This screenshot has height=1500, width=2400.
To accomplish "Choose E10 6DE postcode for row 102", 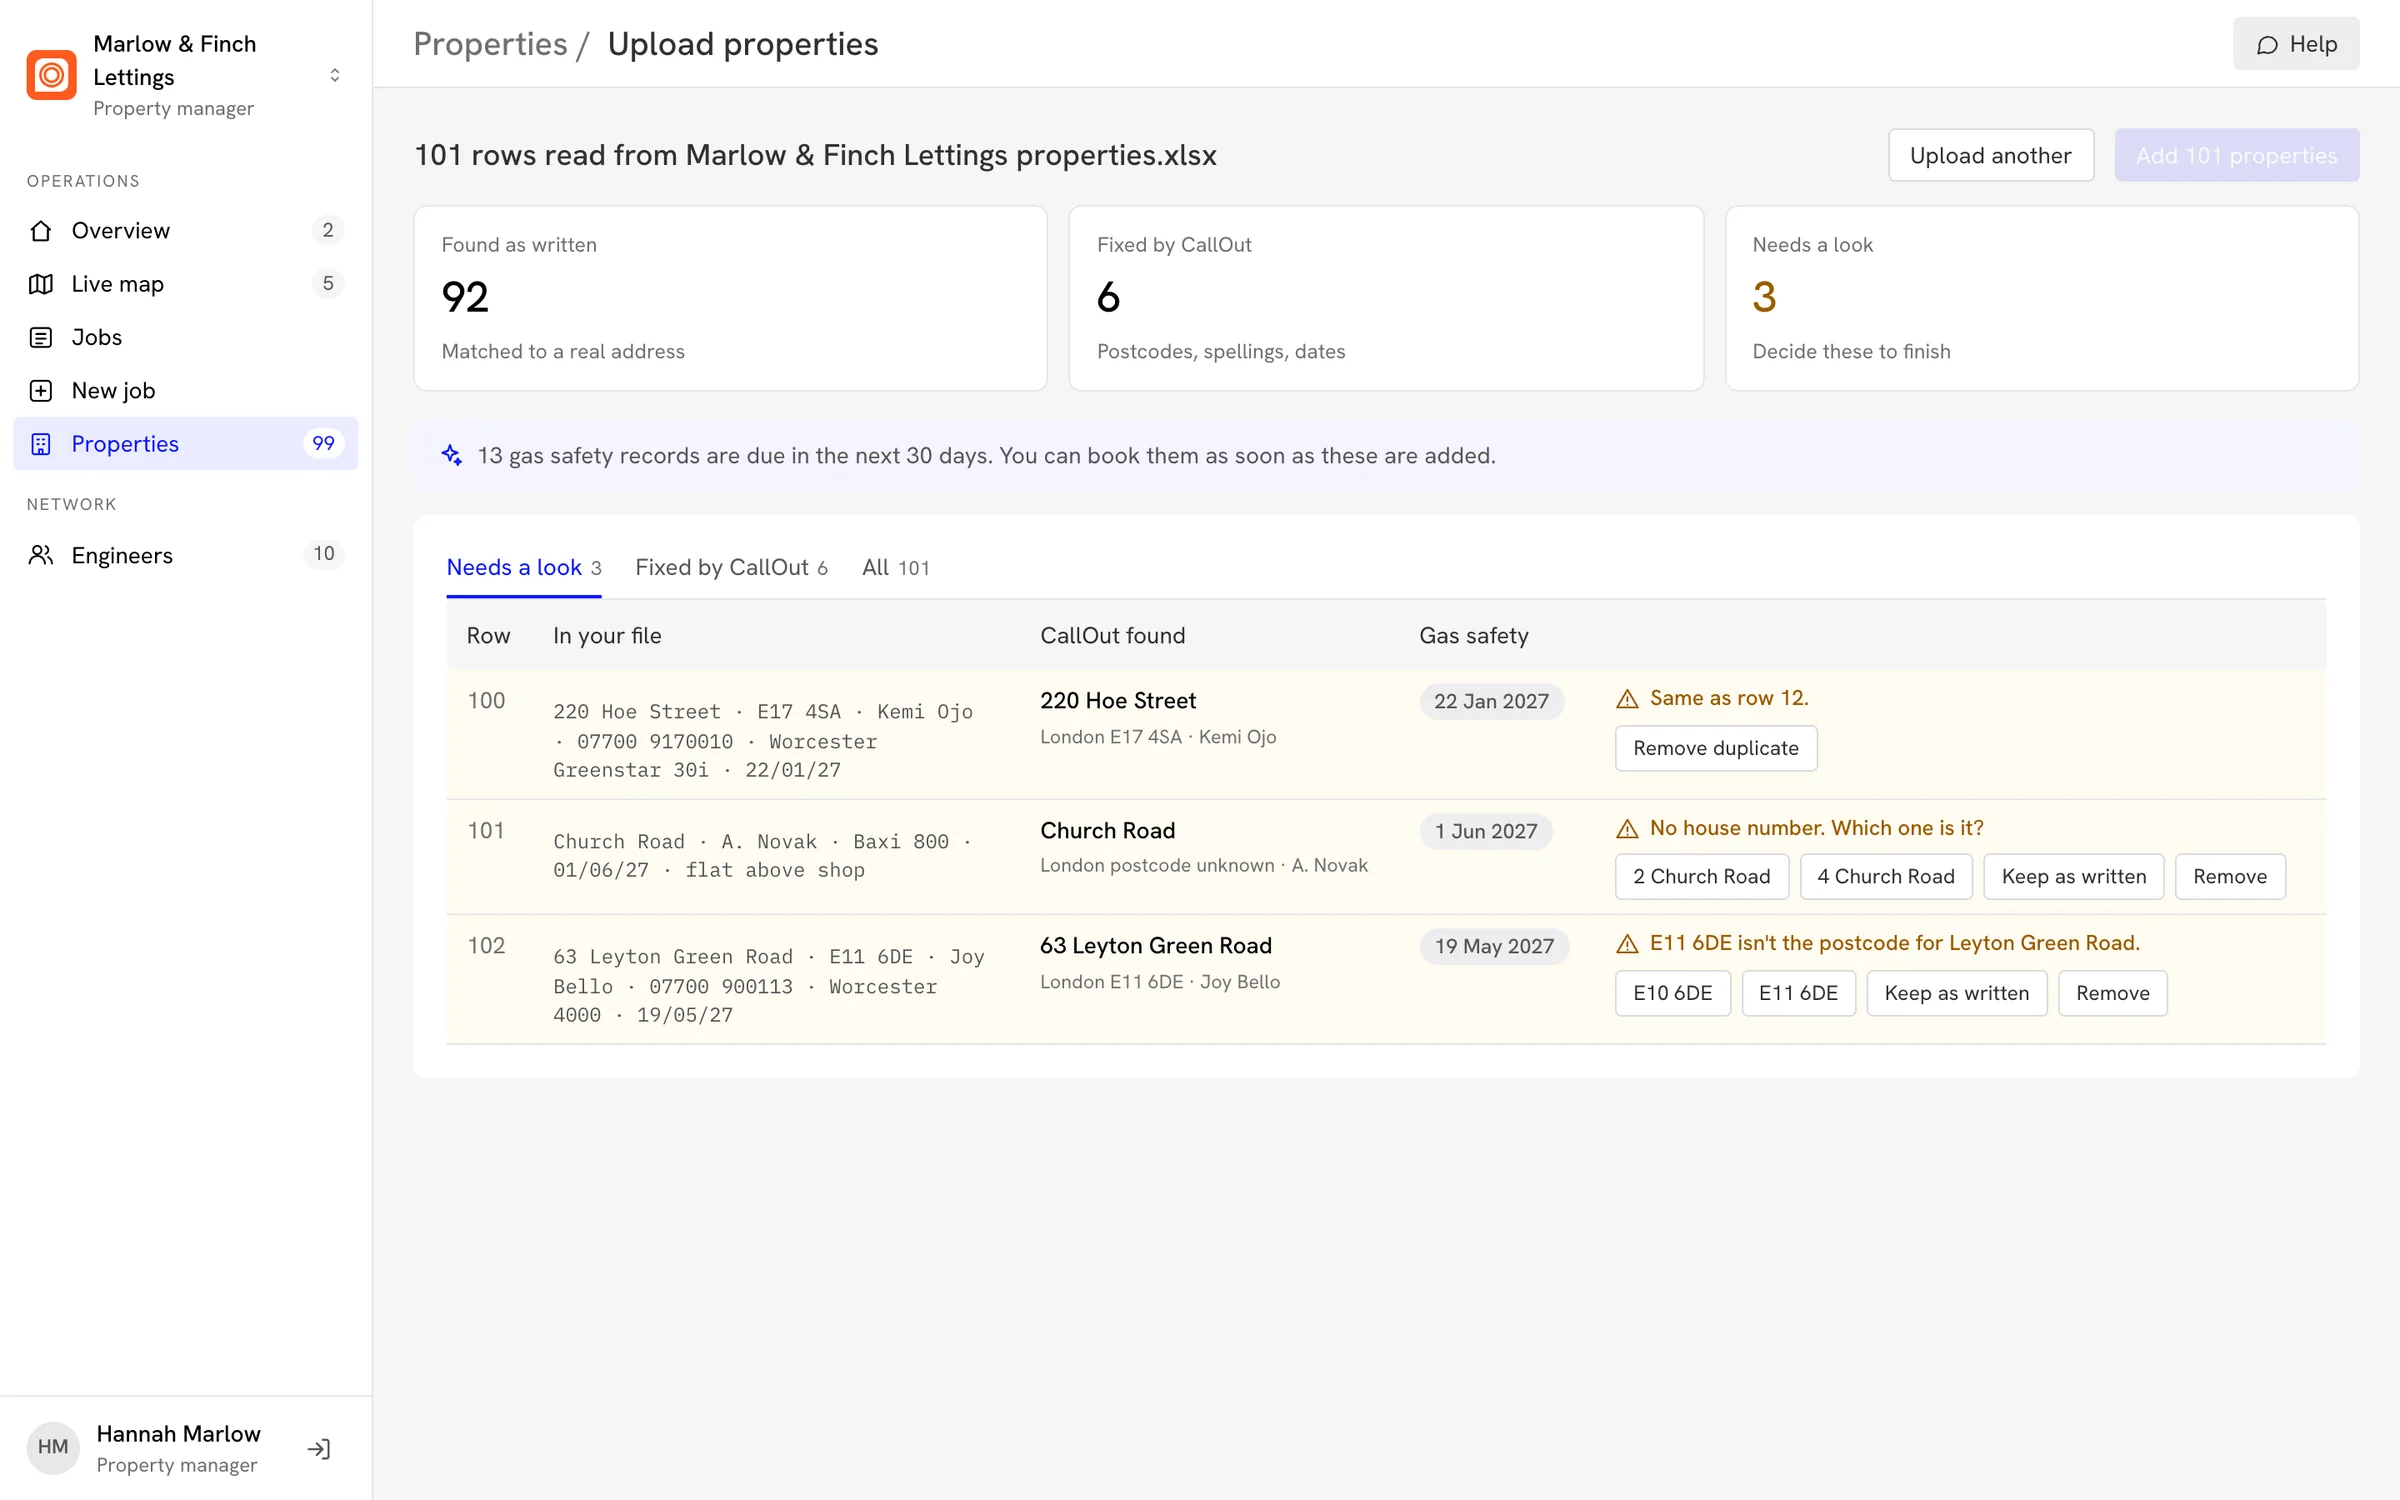I will pos(1672,993).
